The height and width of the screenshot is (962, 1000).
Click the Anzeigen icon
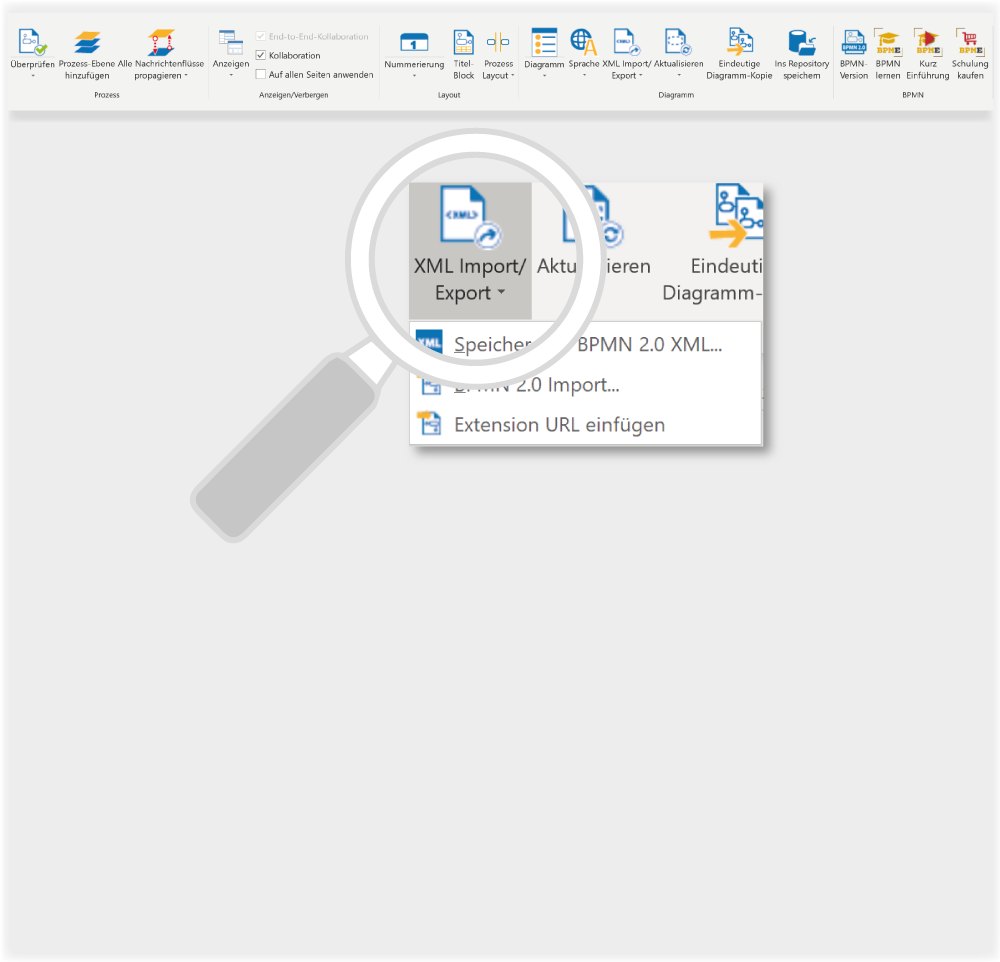(x=231, y=42)
